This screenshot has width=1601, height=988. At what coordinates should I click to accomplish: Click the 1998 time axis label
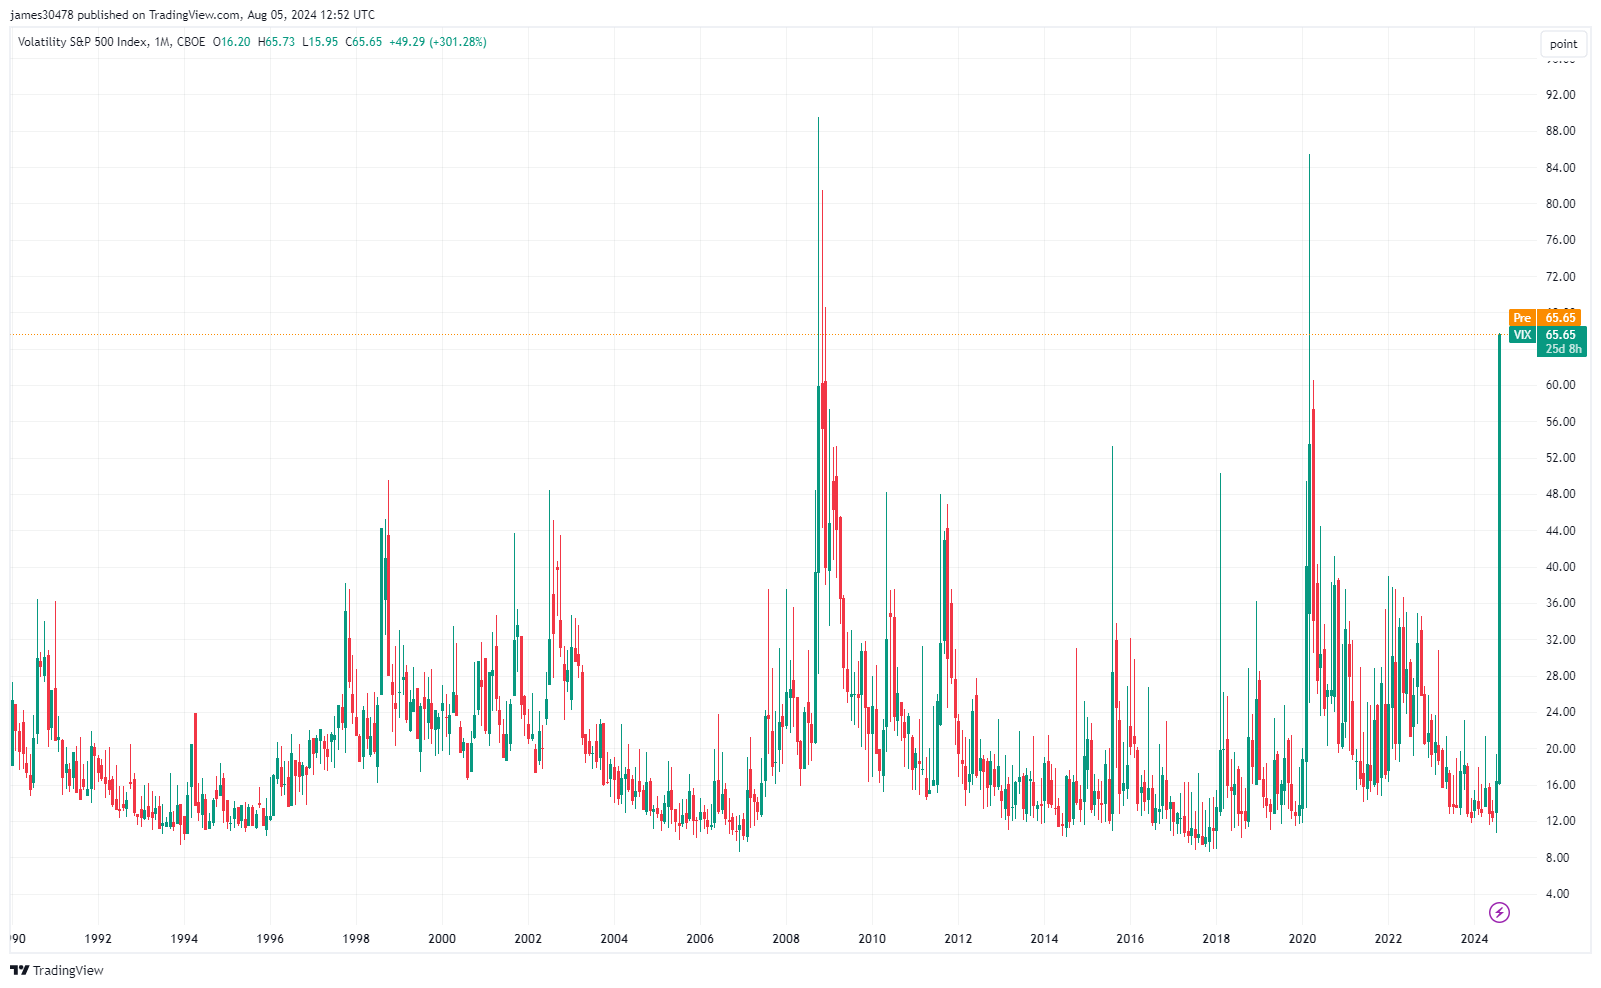pyautogui.click(x=356, y=939)
